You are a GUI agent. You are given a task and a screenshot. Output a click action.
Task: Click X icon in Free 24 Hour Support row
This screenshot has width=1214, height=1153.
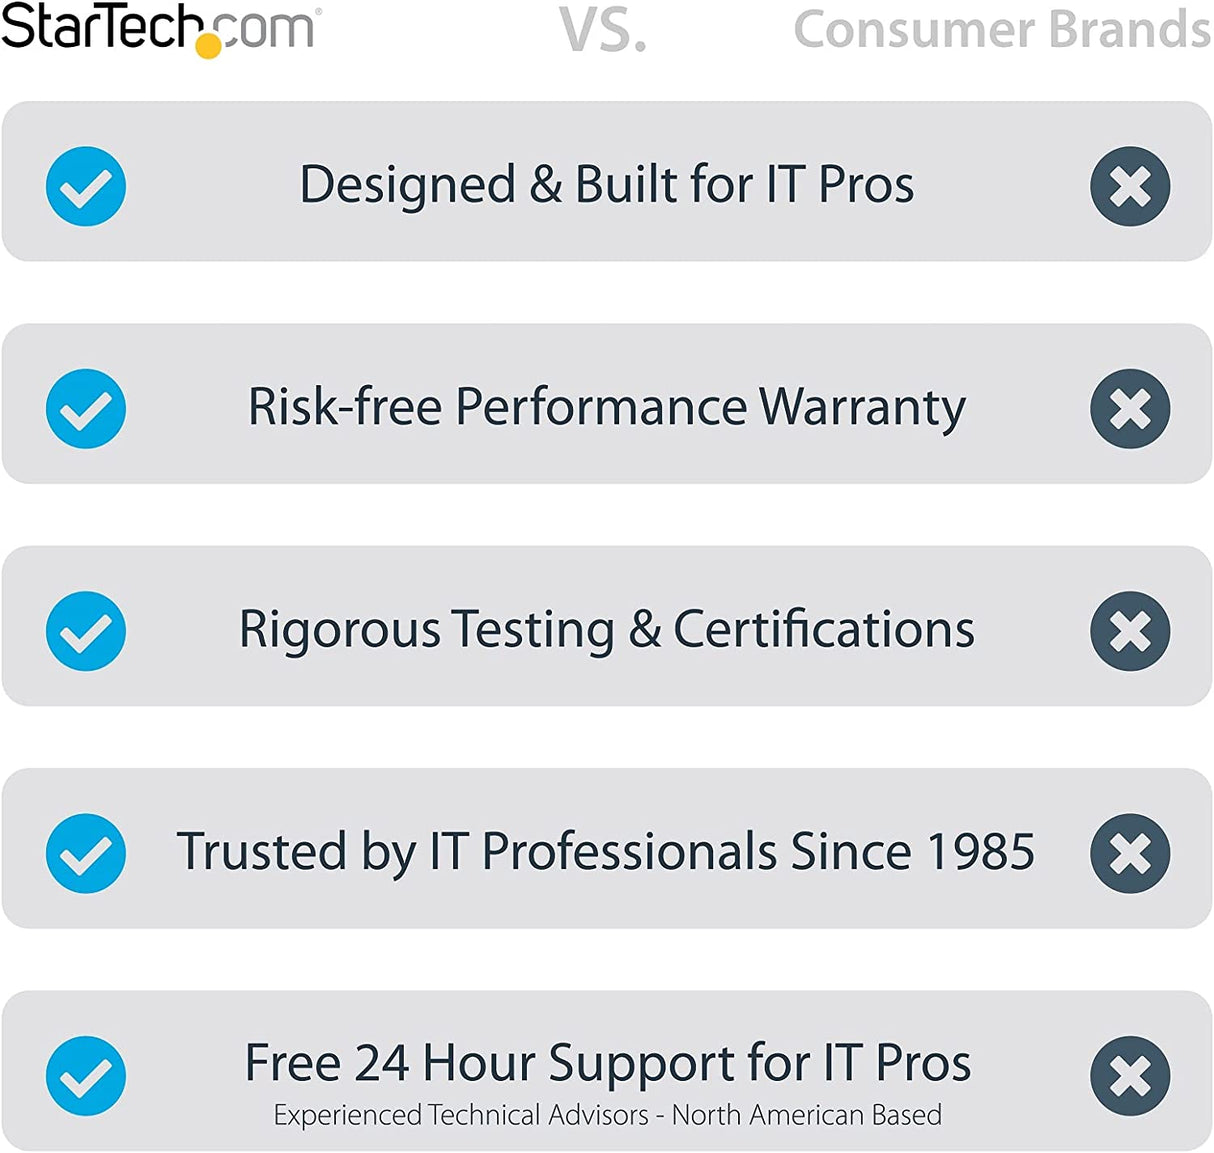[1130, 1076]
